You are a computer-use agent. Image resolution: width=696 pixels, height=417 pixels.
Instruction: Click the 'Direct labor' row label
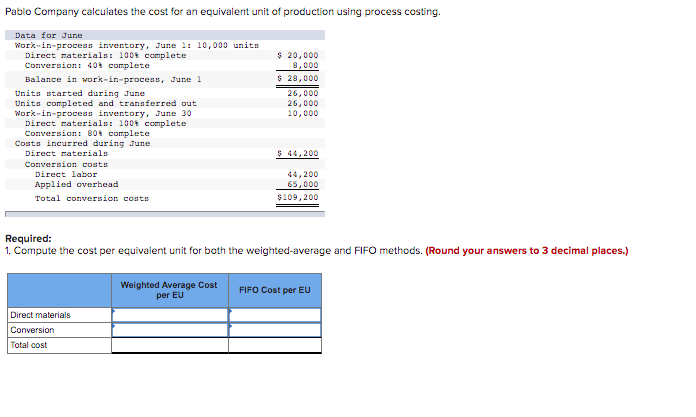point(66,175)
